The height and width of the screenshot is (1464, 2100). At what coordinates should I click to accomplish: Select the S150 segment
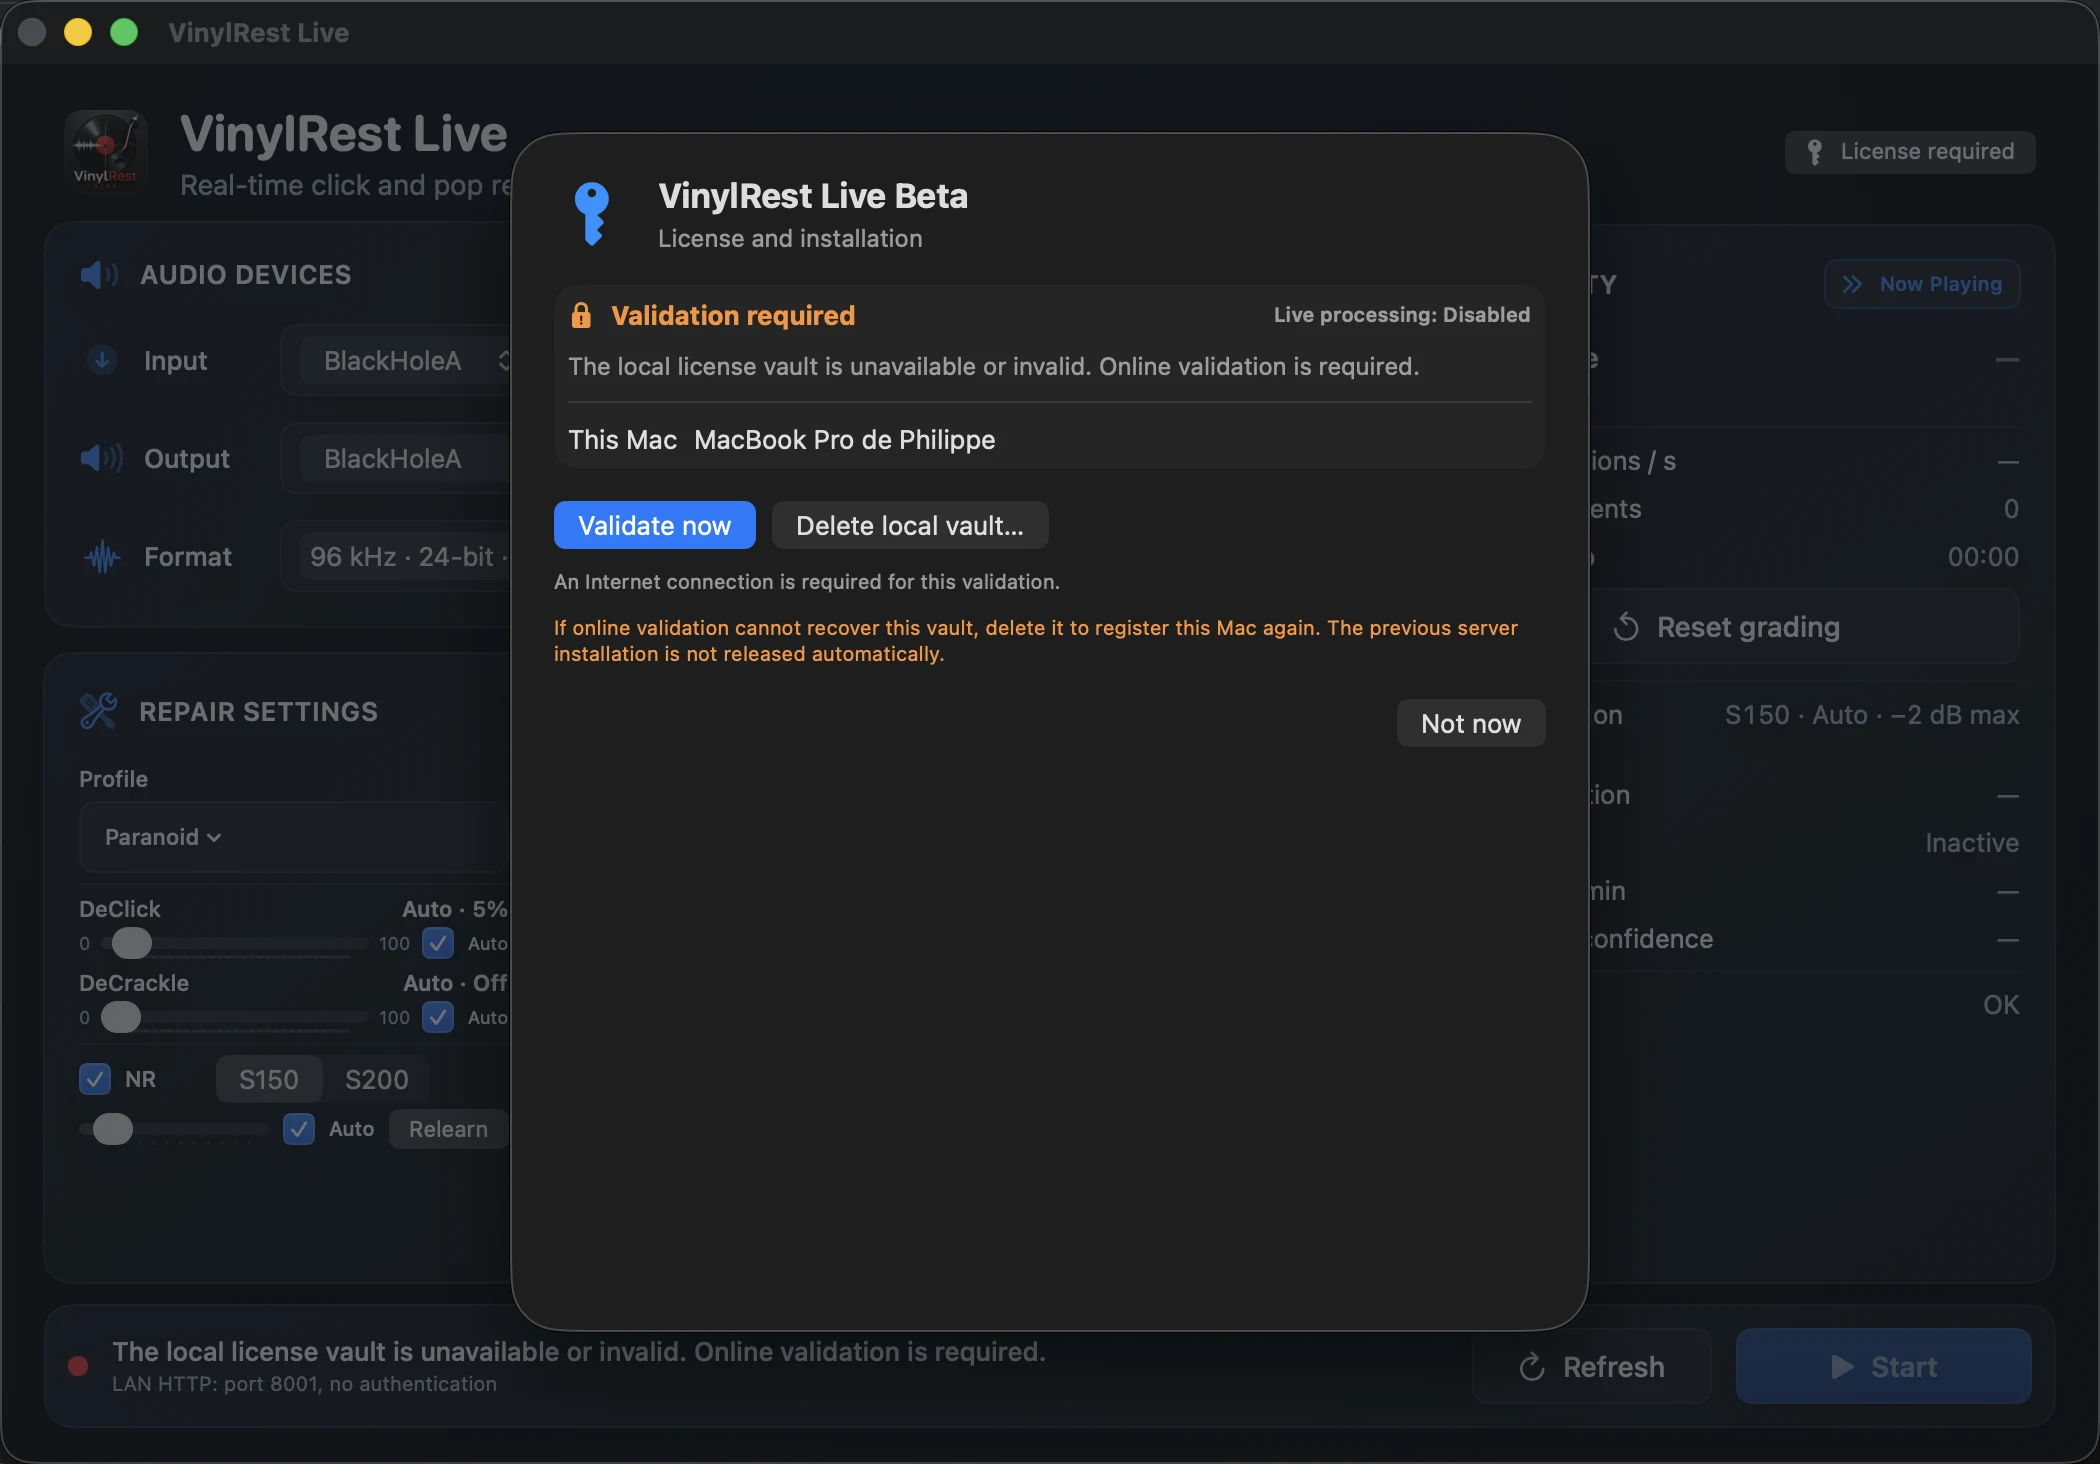coord(269,1080)
